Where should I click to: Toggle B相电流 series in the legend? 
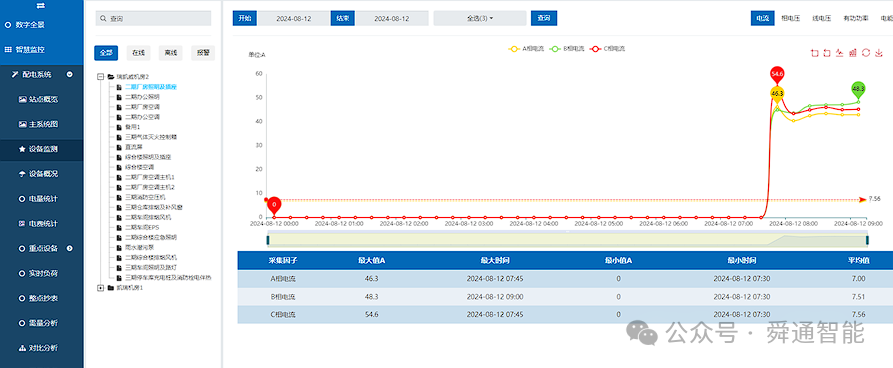point(567,49)
